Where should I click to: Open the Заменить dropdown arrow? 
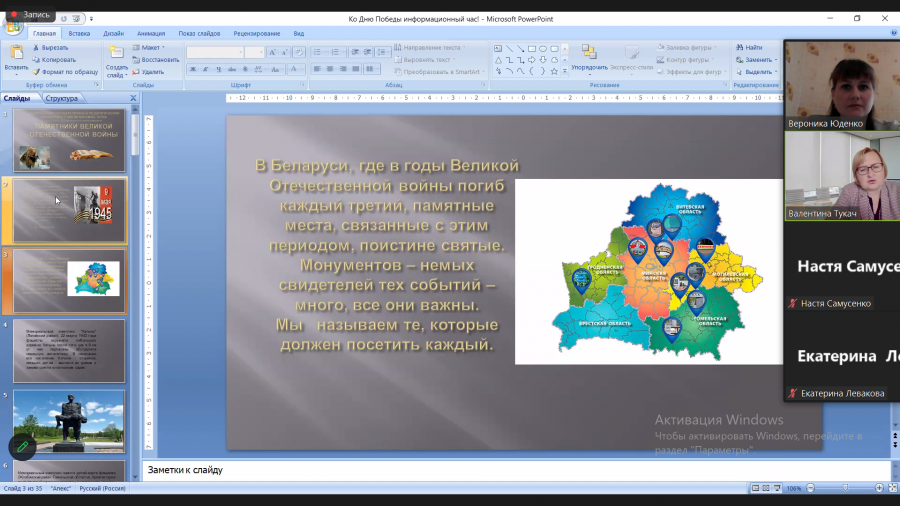pyautogui.click(x=776, y=60)
